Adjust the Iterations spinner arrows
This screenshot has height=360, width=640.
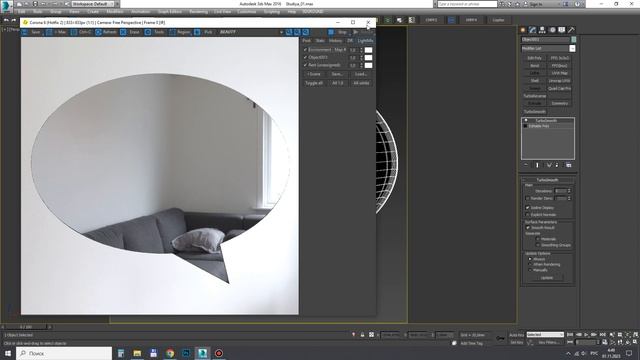569,191
